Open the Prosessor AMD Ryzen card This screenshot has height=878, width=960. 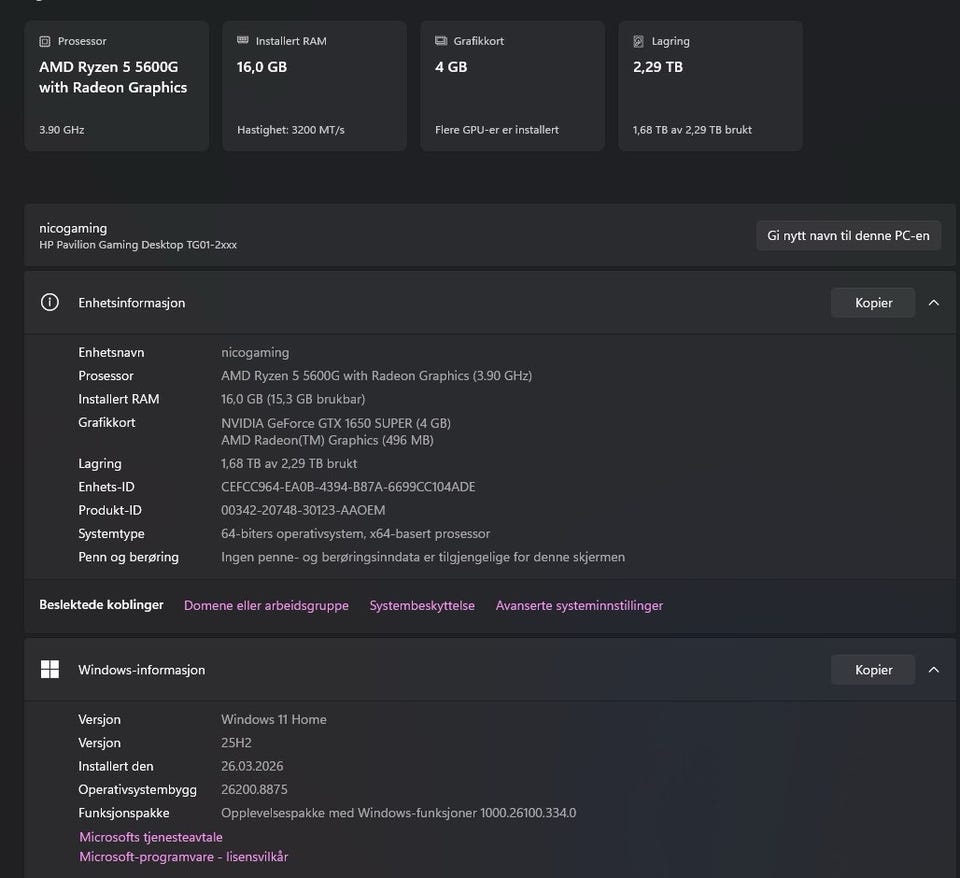coord(117,86)
